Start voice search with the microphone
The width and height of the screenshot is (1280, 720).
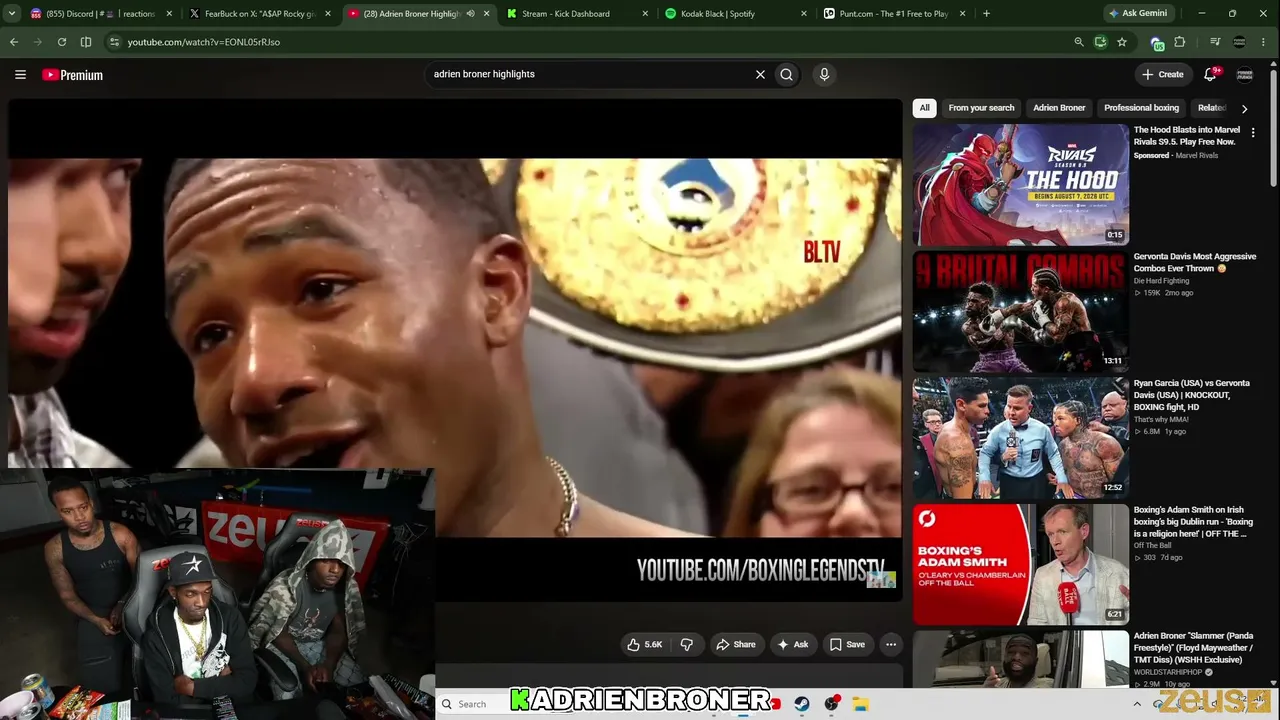pyautogui.click(x=824, y=74)
